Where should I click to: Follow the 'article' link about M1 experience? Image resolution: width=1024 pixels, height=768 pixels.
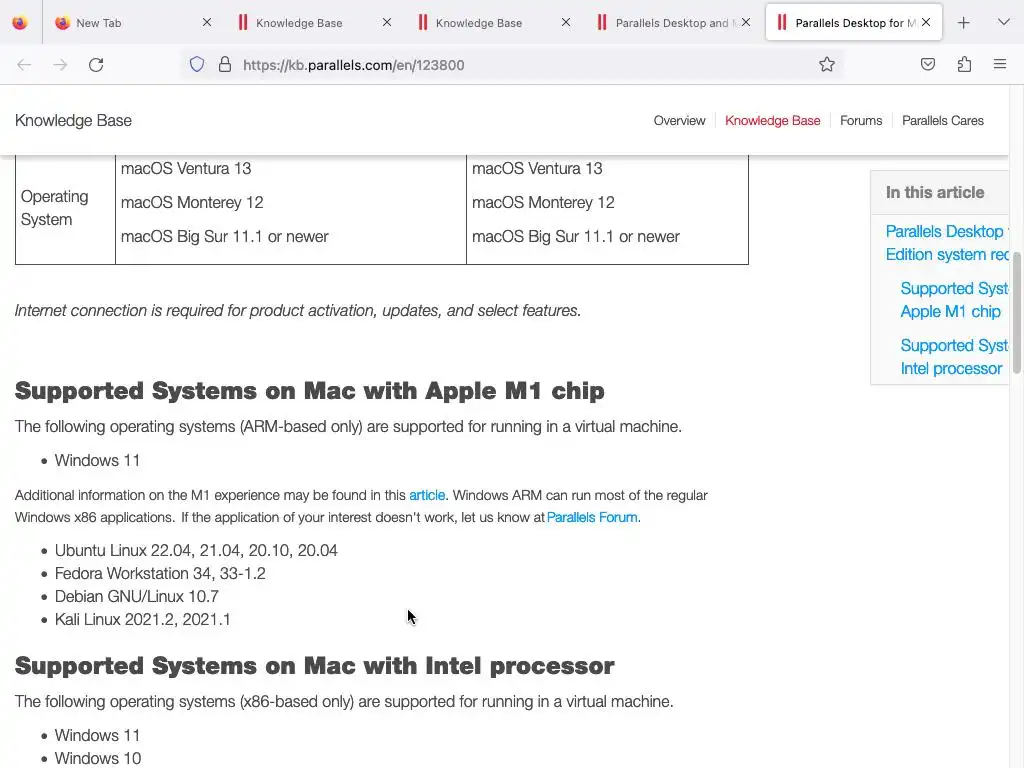(427, 496)
